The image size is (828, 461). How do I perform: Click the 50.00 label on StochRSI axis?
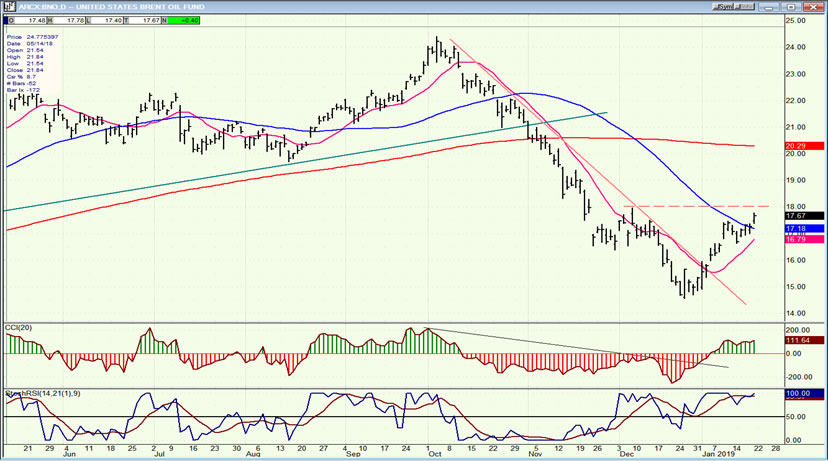[x=796, y=417]
